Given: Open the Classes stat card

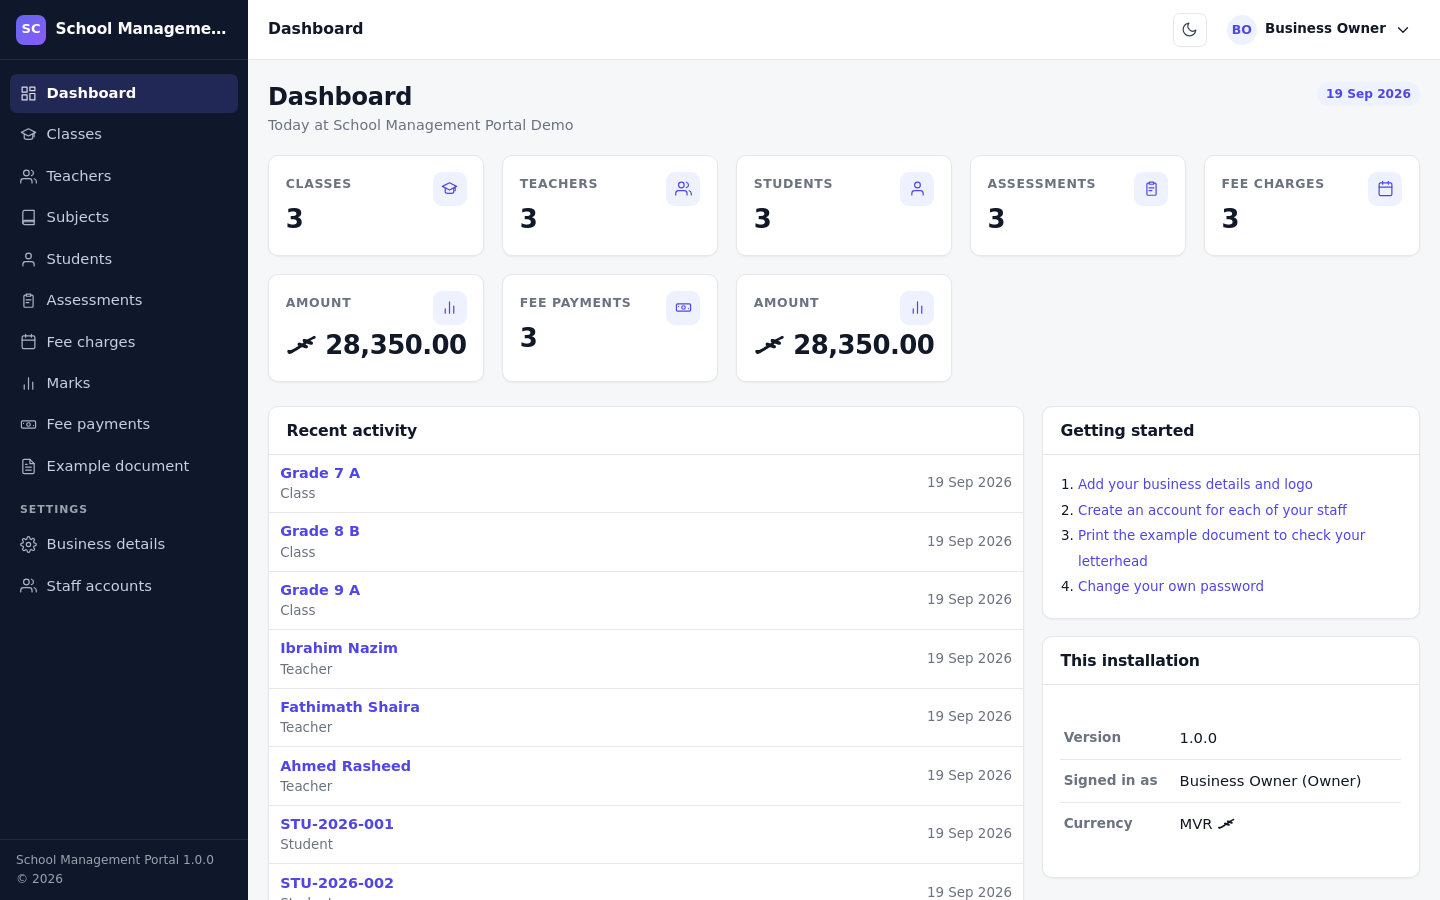Looking at the screenshot, I should pyautogui.click(x=376, y=205).
